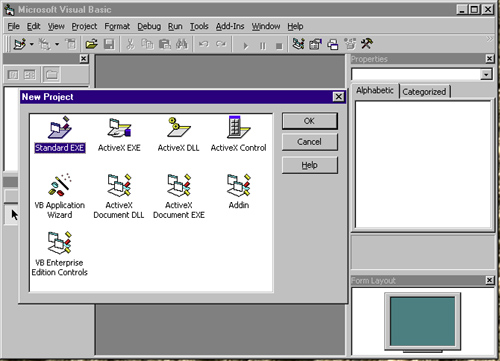The width and height of the screenshot is (500, 361).
Task: Click the Open Project toolbar icon
Action: [91, 44]
